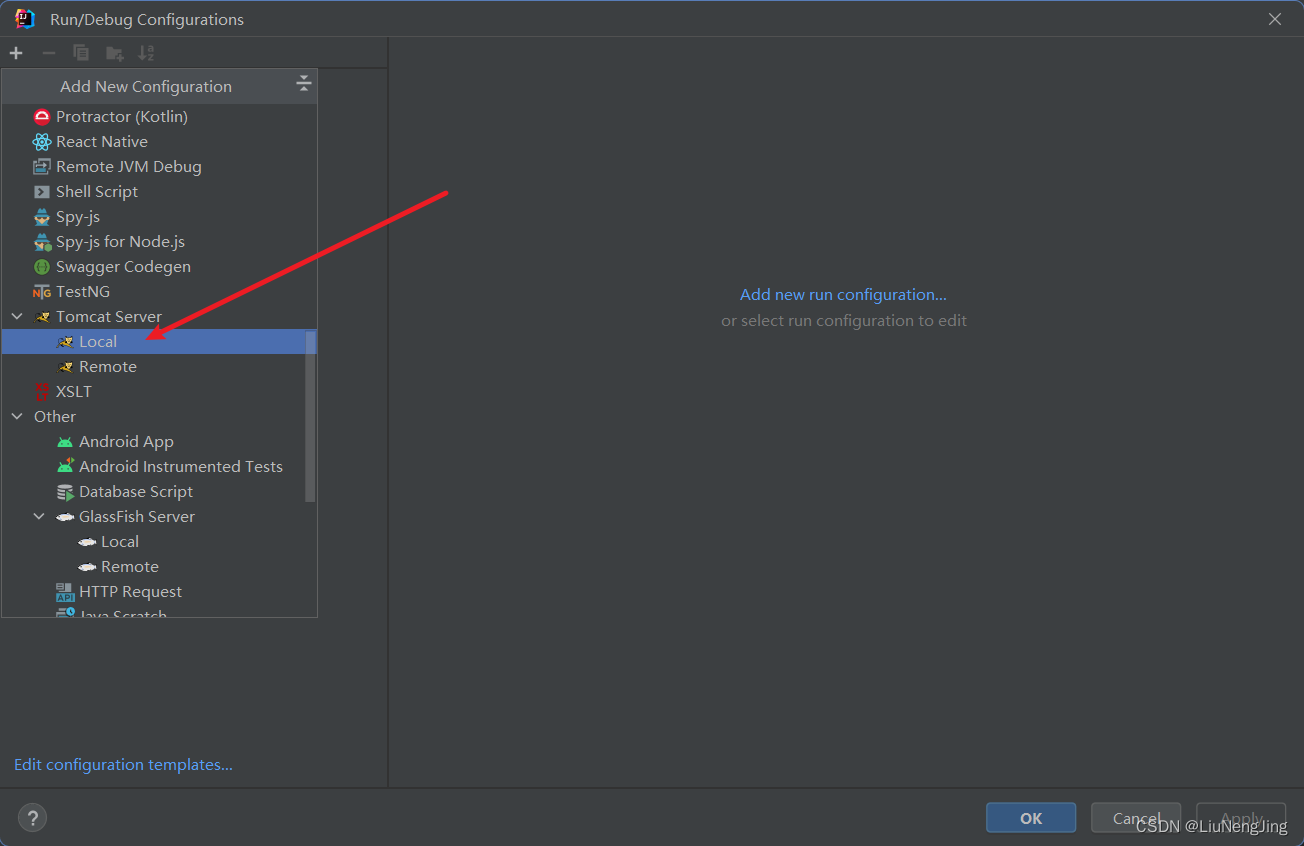The height and width of the screenshot is (846, 1304).
Task: Collapse the GlassFish Server tree node
Action: click(39, 517)
